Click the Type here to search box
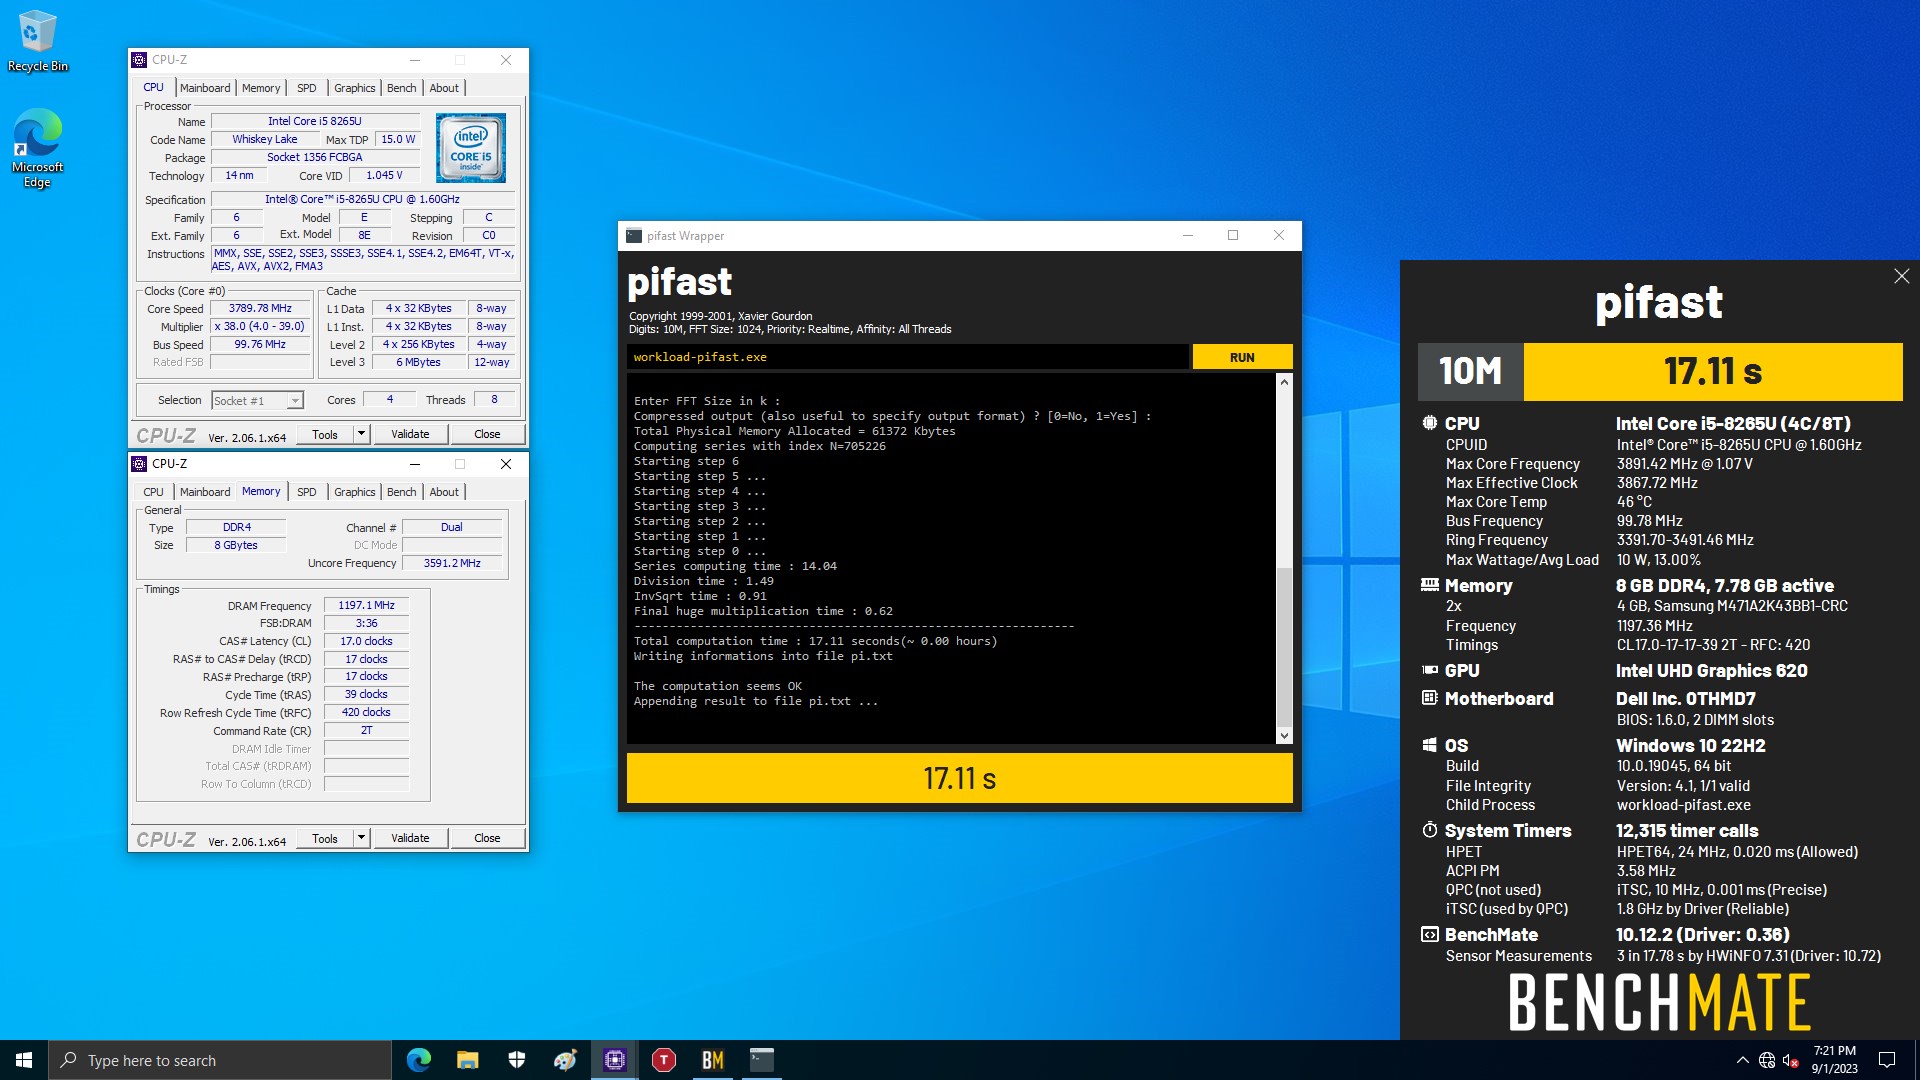Screen dimensions: 1920x1080 [x=220, y=1060]
